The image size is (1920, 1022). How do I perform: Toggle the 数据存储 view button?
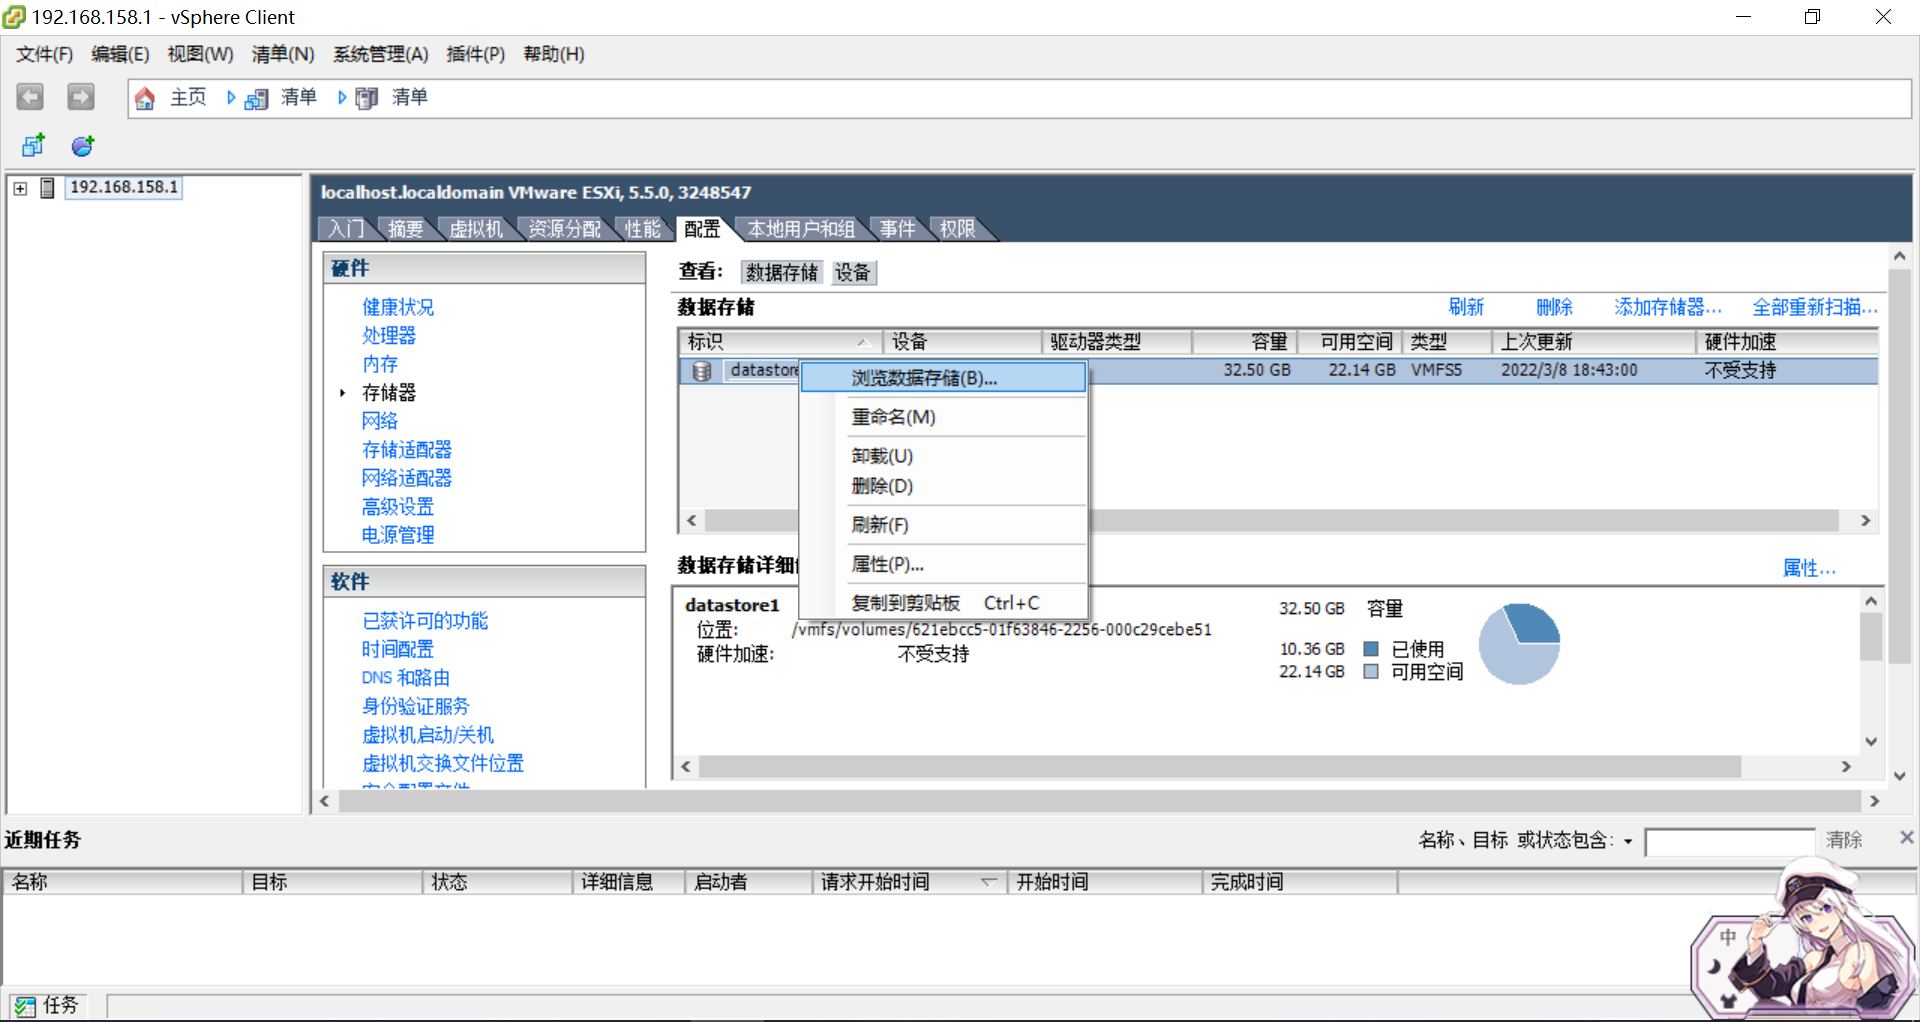781,272
